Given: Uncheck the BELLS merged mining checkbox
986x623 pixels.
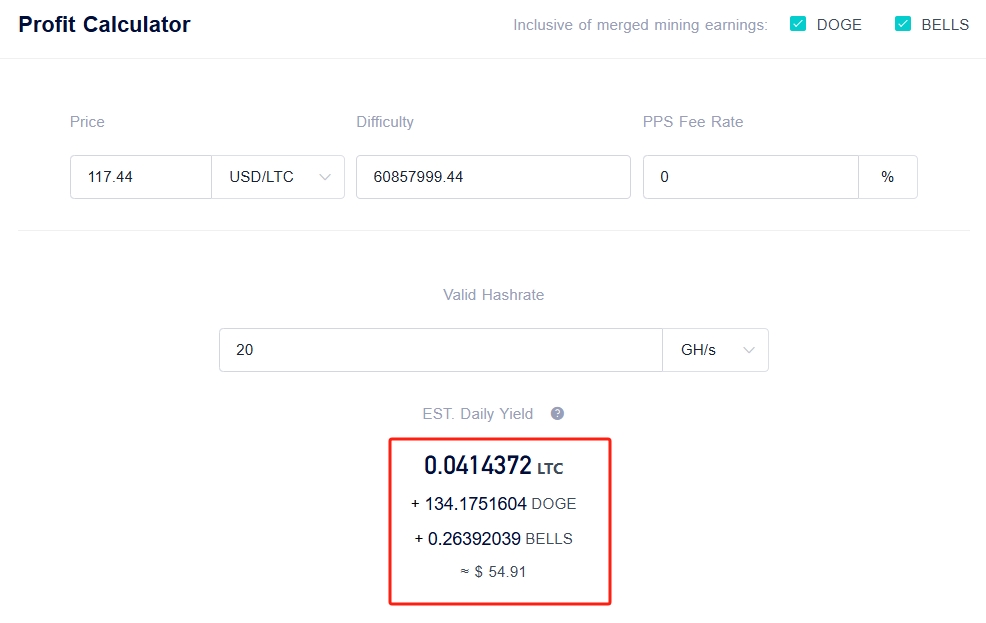Looking at the screenshot, I should pos(903,24).
